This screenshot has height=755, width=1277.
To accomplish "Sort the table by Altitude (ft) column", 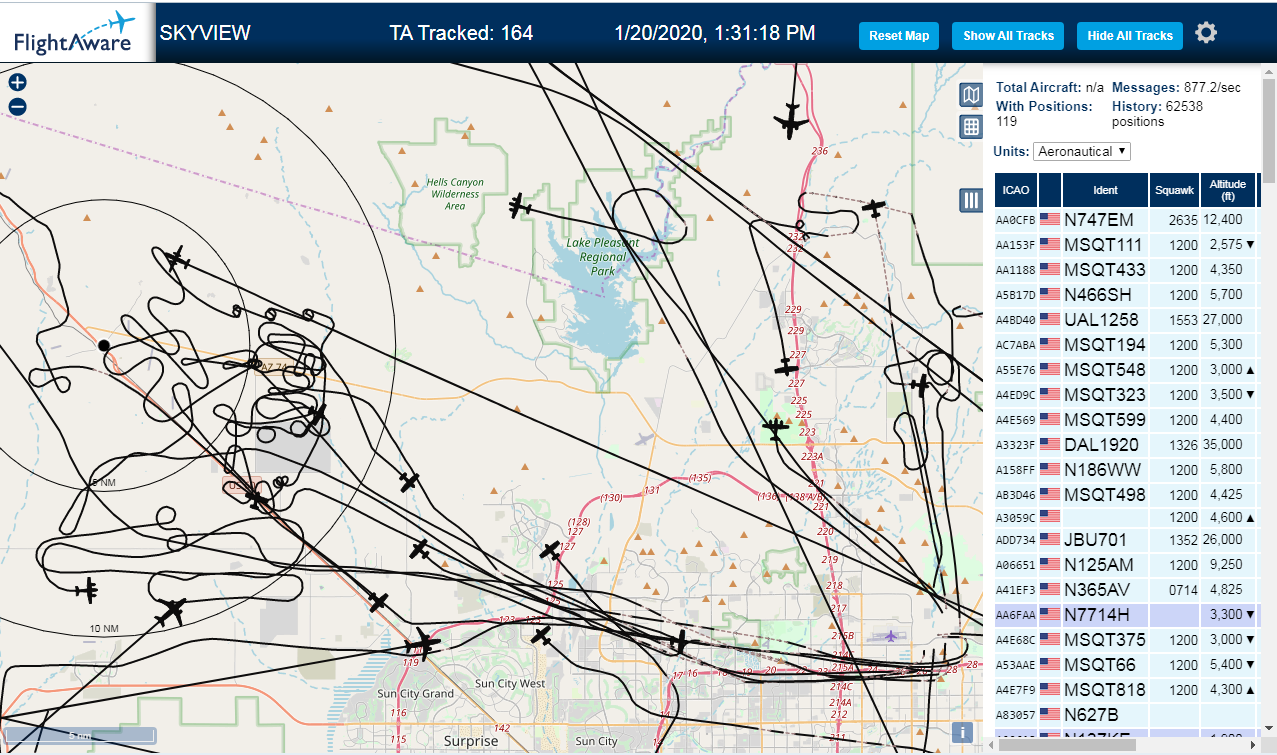I will [1227, 189].
